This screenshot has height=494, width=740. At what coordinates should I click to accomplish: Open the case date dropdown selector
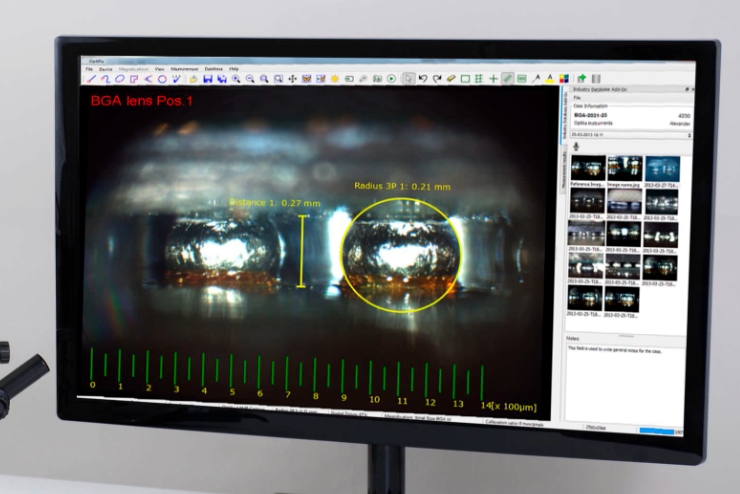click(x=631, y=135)
